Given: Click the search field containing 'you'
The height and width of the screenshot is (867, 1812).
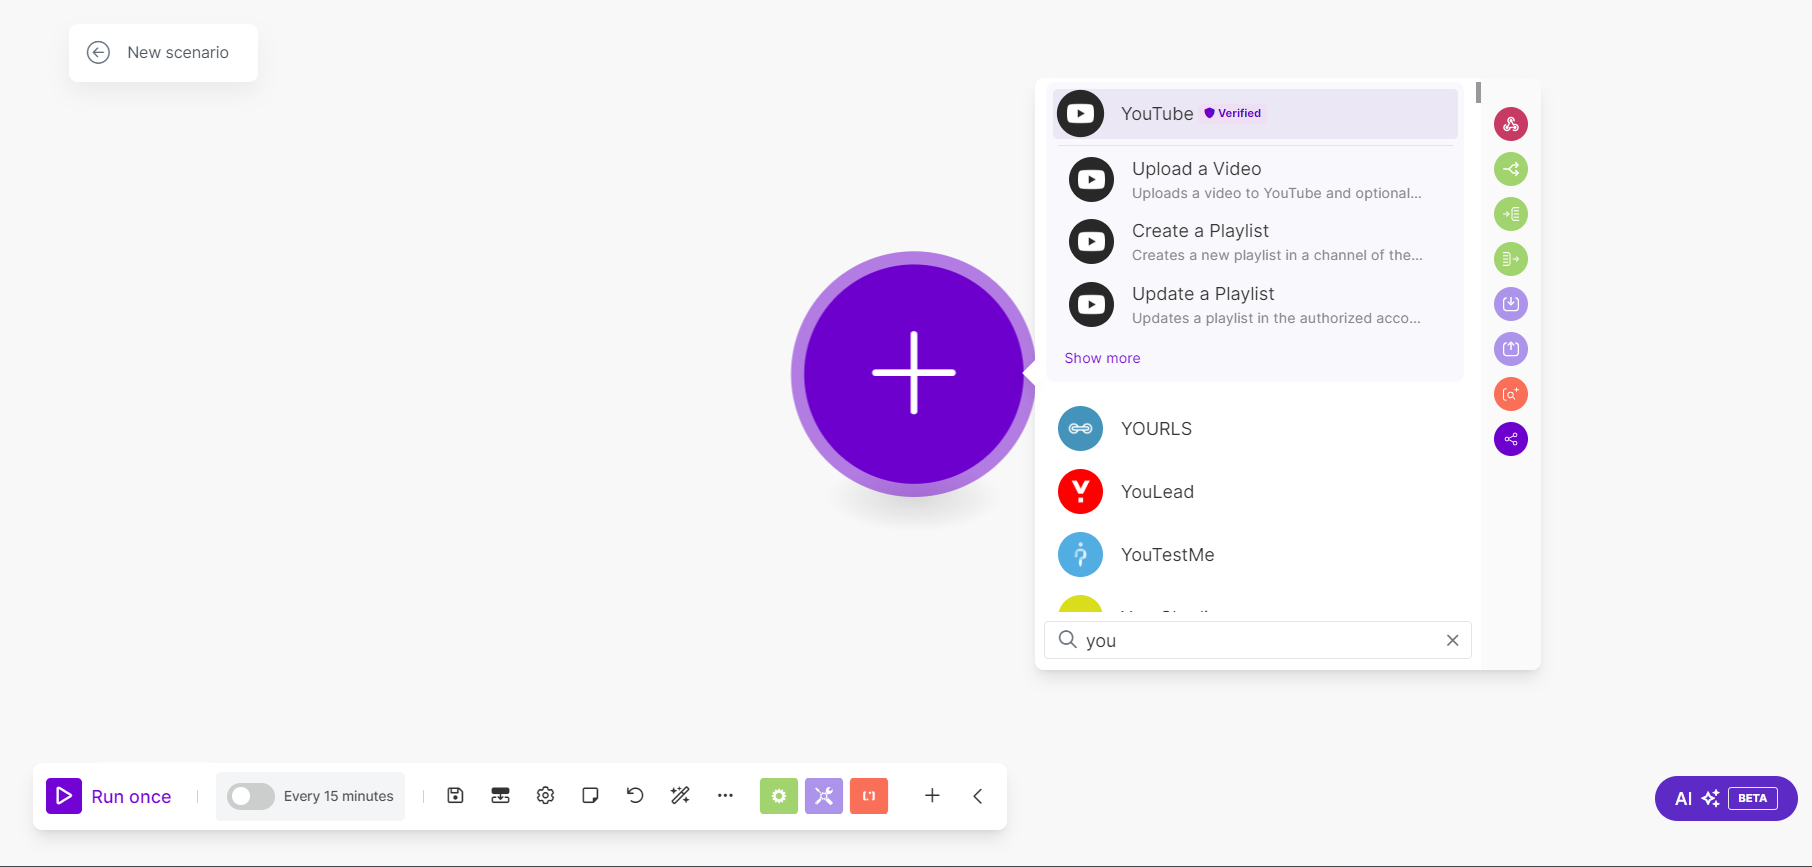Looking at the screenshot, I should pos(1257,640).
